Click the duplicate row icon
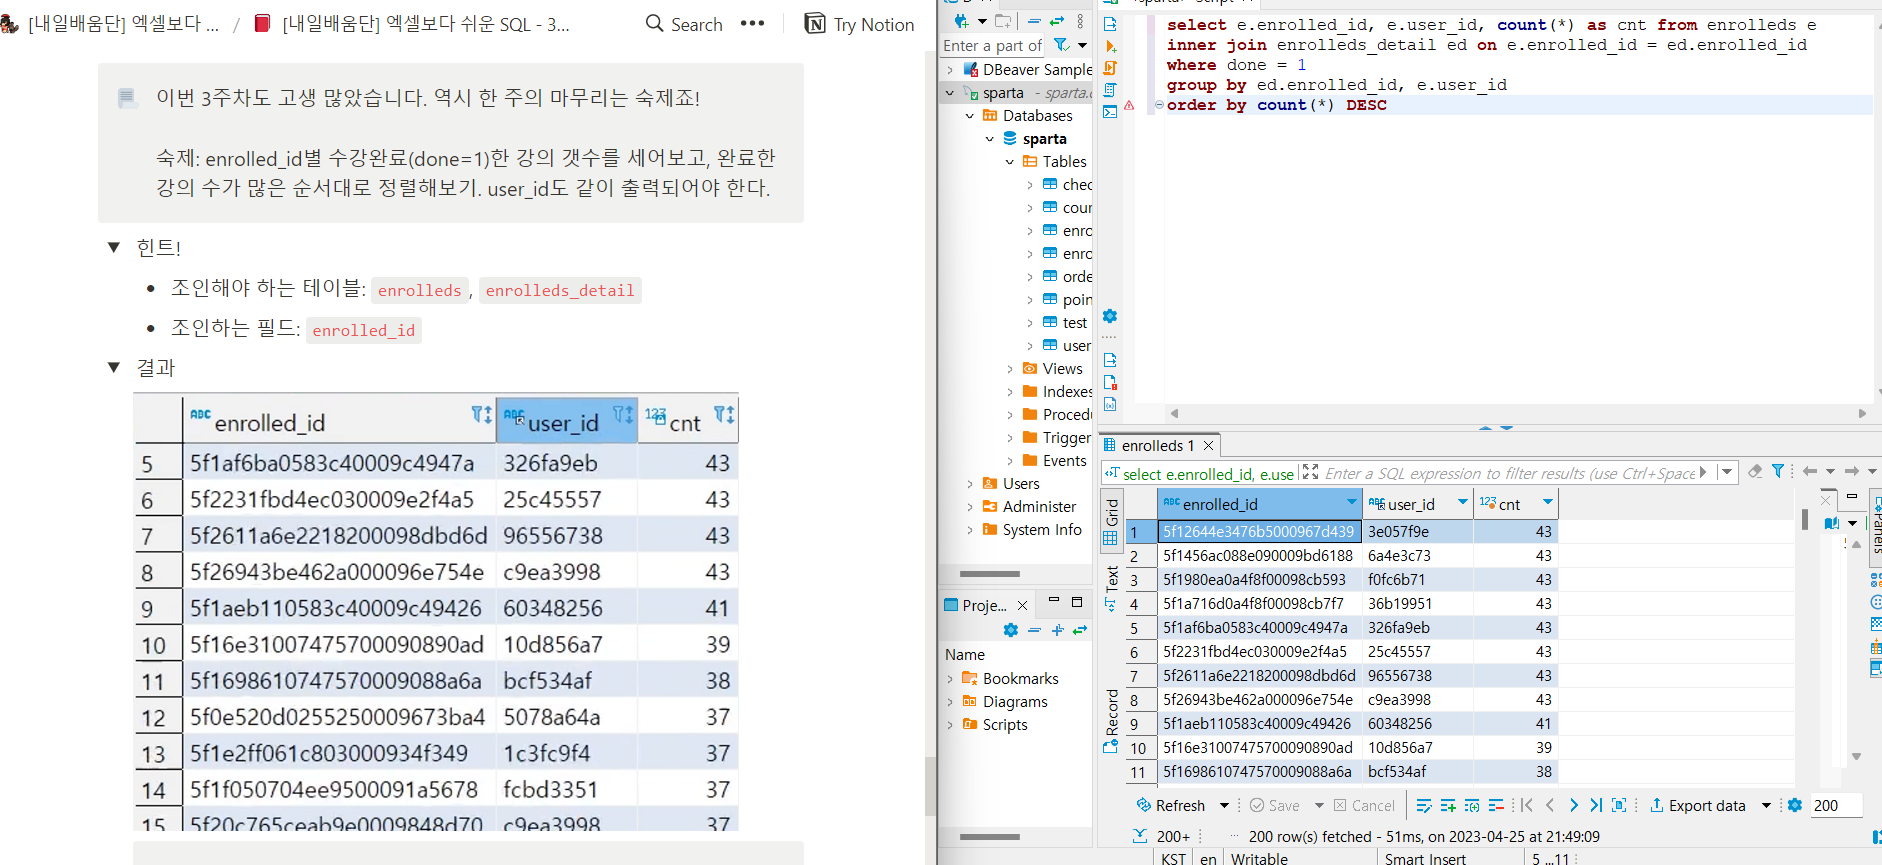Screen dimensions: 1882x865 (1472, 805)
